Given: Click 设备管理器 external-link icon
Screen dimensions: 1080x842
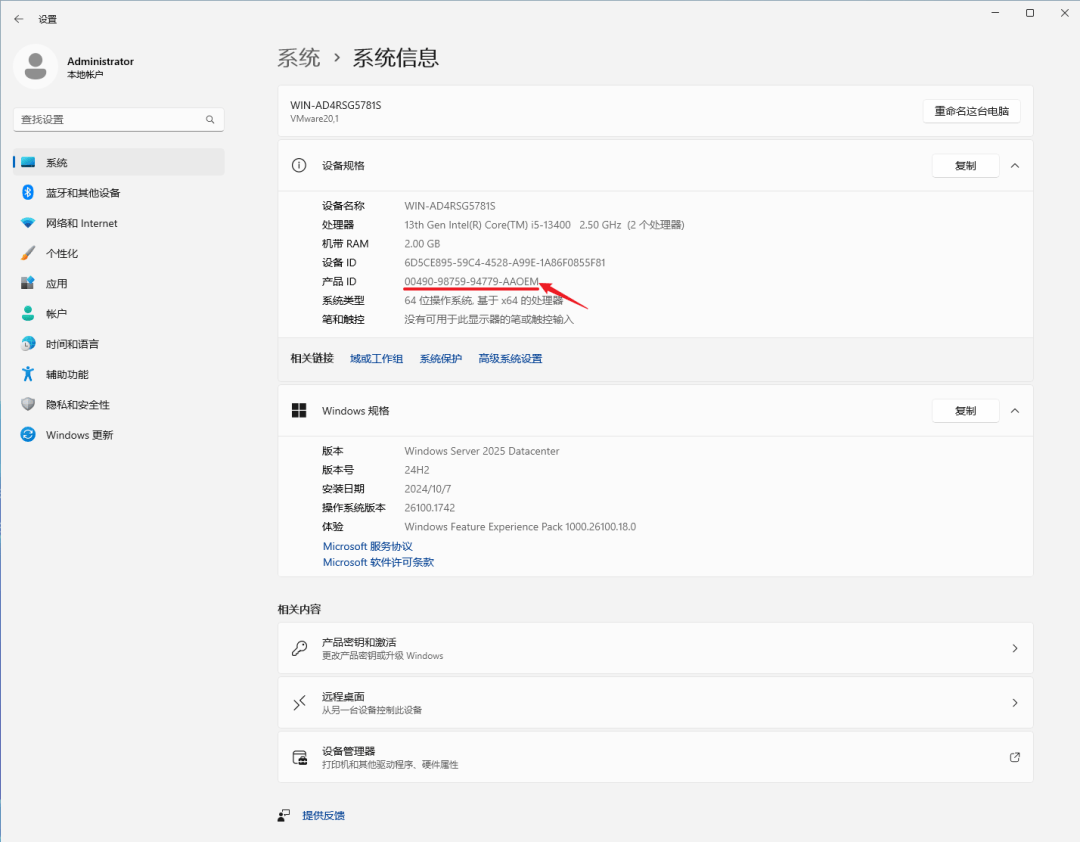Looking at the screenshot, I should click(x=1015, y=757).
